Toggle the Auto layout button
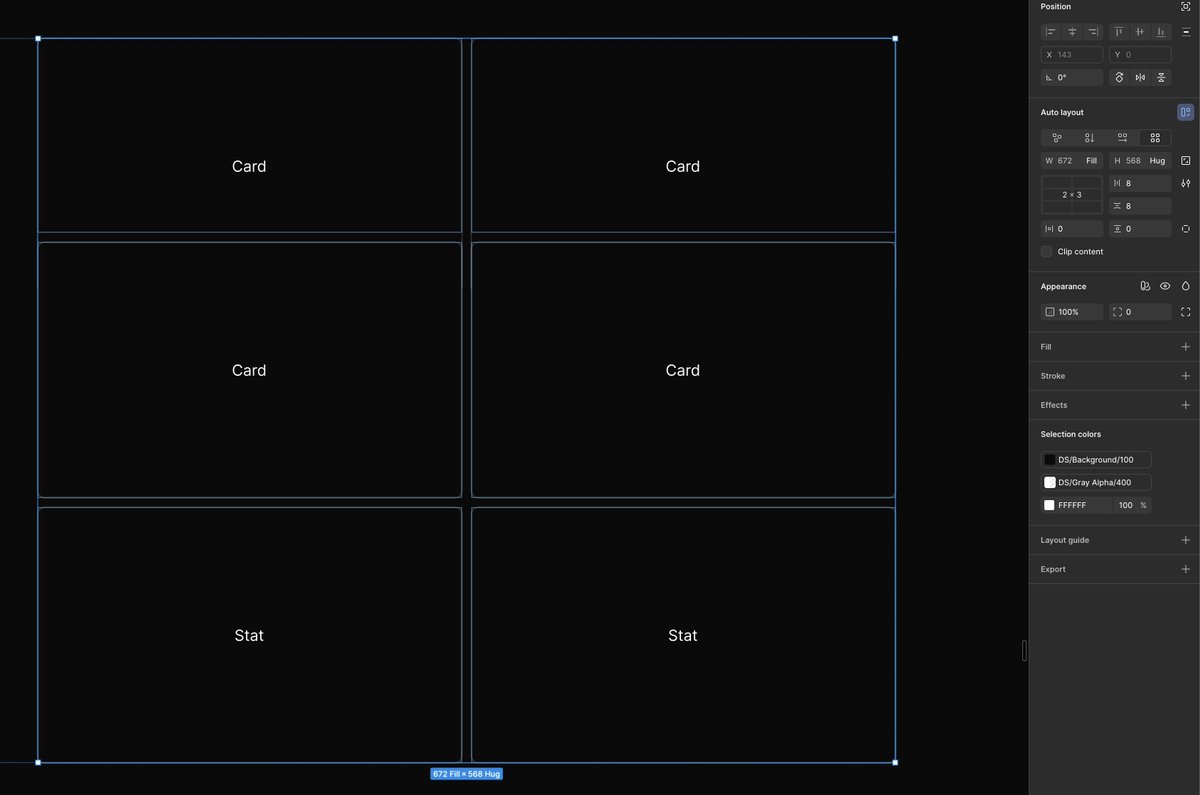The height and width of the screenshot is (795, 1200). 1186,112
